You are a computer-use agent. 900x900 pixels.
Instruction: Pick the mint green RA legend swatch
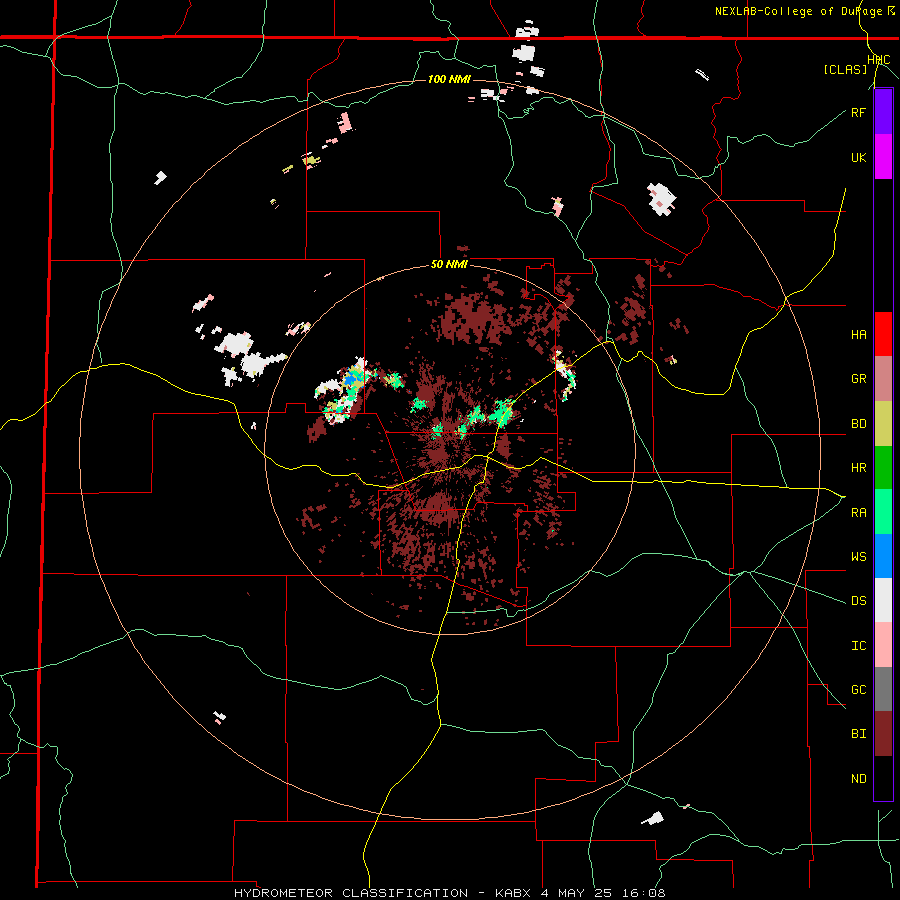[883, 511]
